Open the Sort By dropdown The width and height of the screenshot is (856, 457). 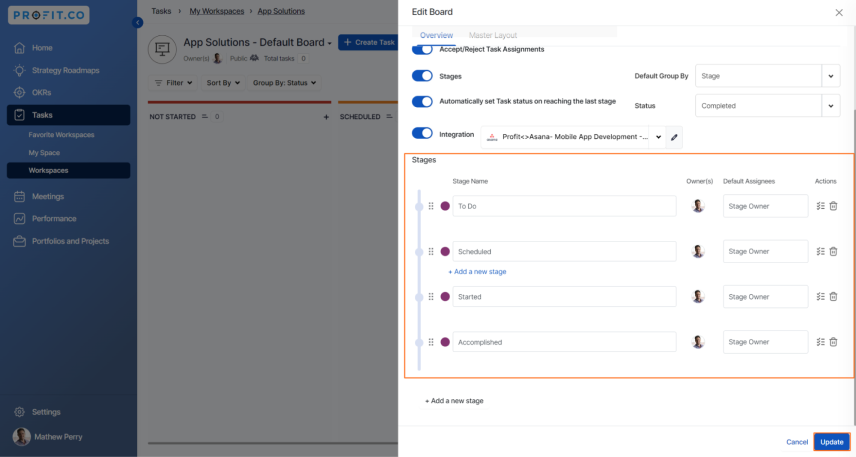[x=223, y=83]
